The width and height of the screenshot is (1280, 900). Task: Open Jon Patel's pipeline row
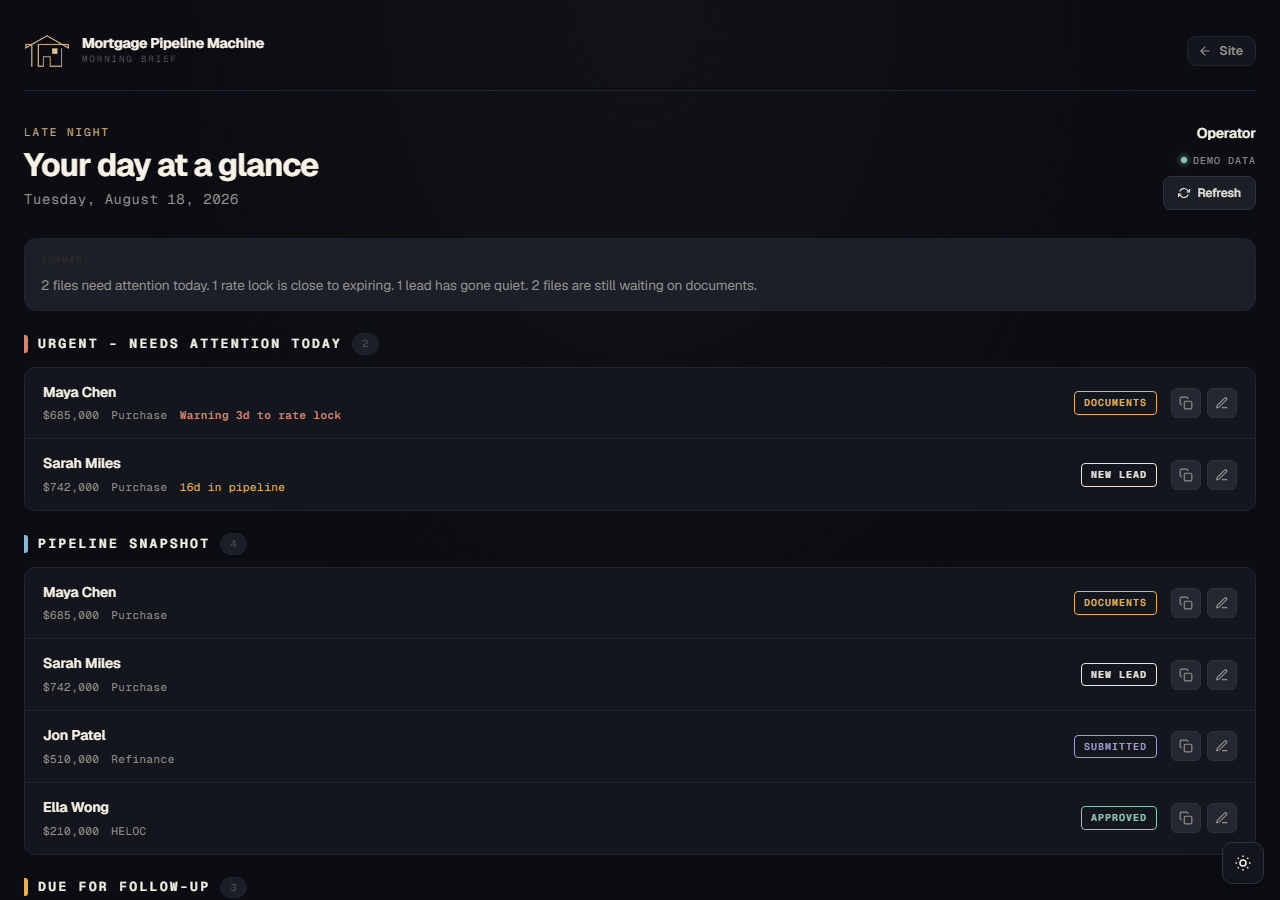[640, 747]
